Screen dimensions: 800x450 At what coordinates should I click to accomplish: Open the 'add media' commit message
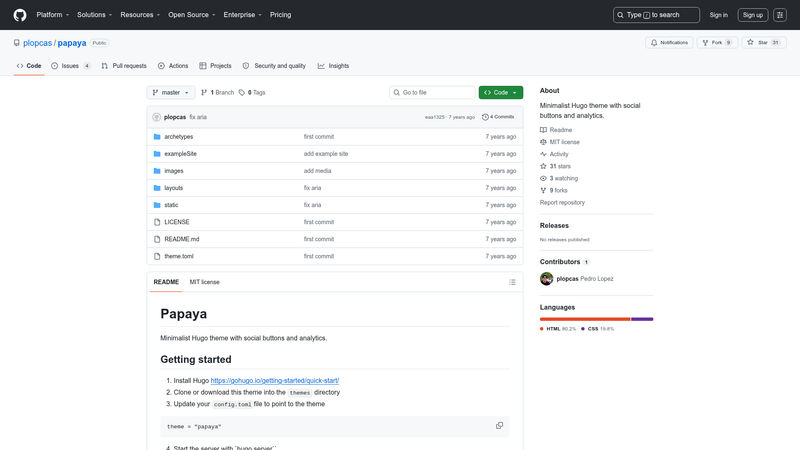point(317,171)
